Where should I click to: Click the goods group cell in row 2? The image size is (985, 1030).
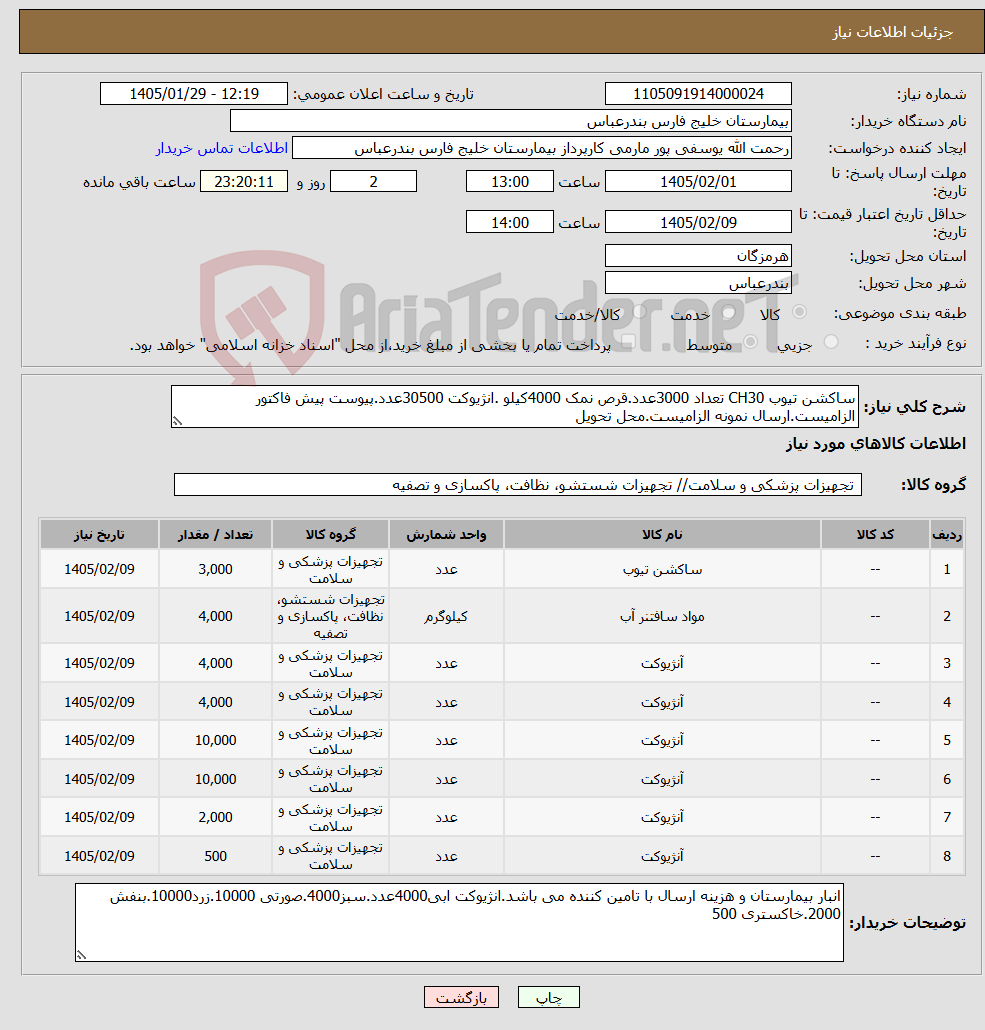[331, 616]
